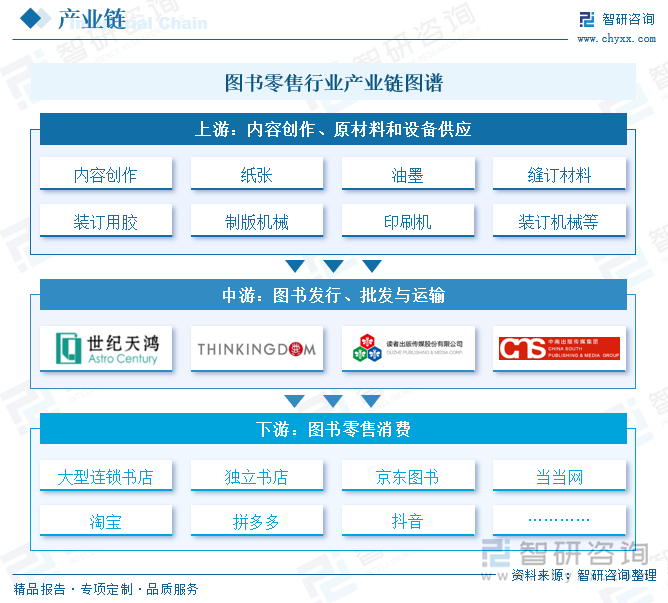Click the CNS 中南出版传媒集团 logo
Viewport: 668px width, 603px height.
559,349
